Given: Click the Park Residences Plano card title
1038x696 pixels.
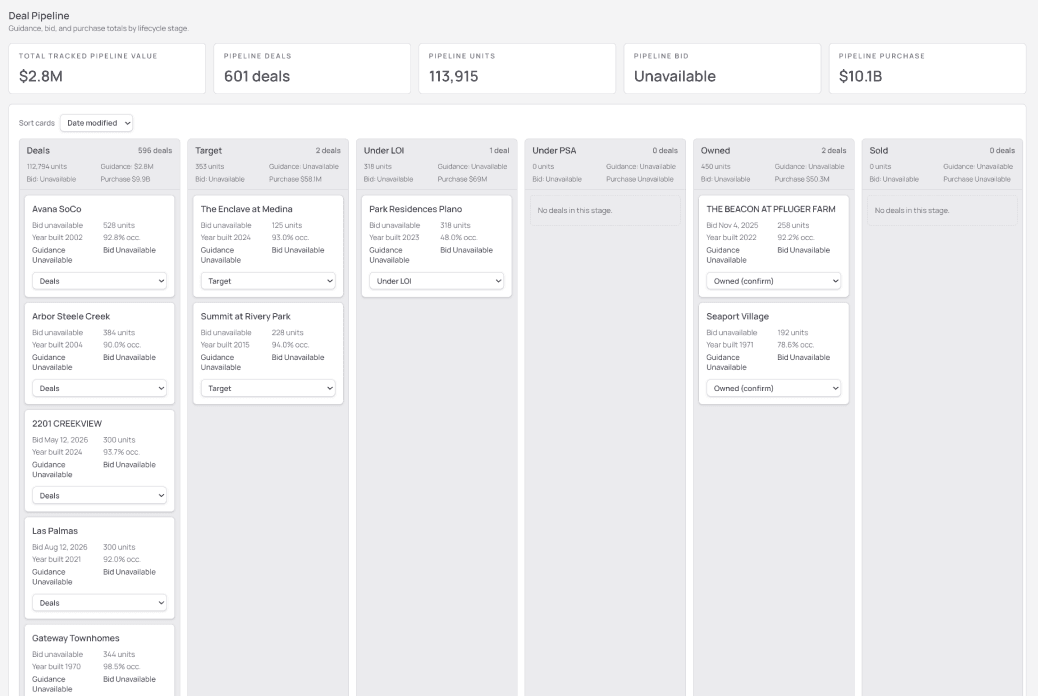Looking at the screenshot, I should click(416, 209).
